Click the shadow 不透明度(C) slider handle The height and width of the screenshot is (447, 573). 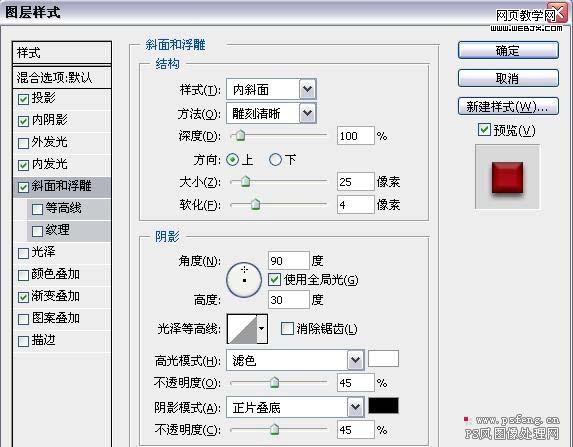point(274,429)
